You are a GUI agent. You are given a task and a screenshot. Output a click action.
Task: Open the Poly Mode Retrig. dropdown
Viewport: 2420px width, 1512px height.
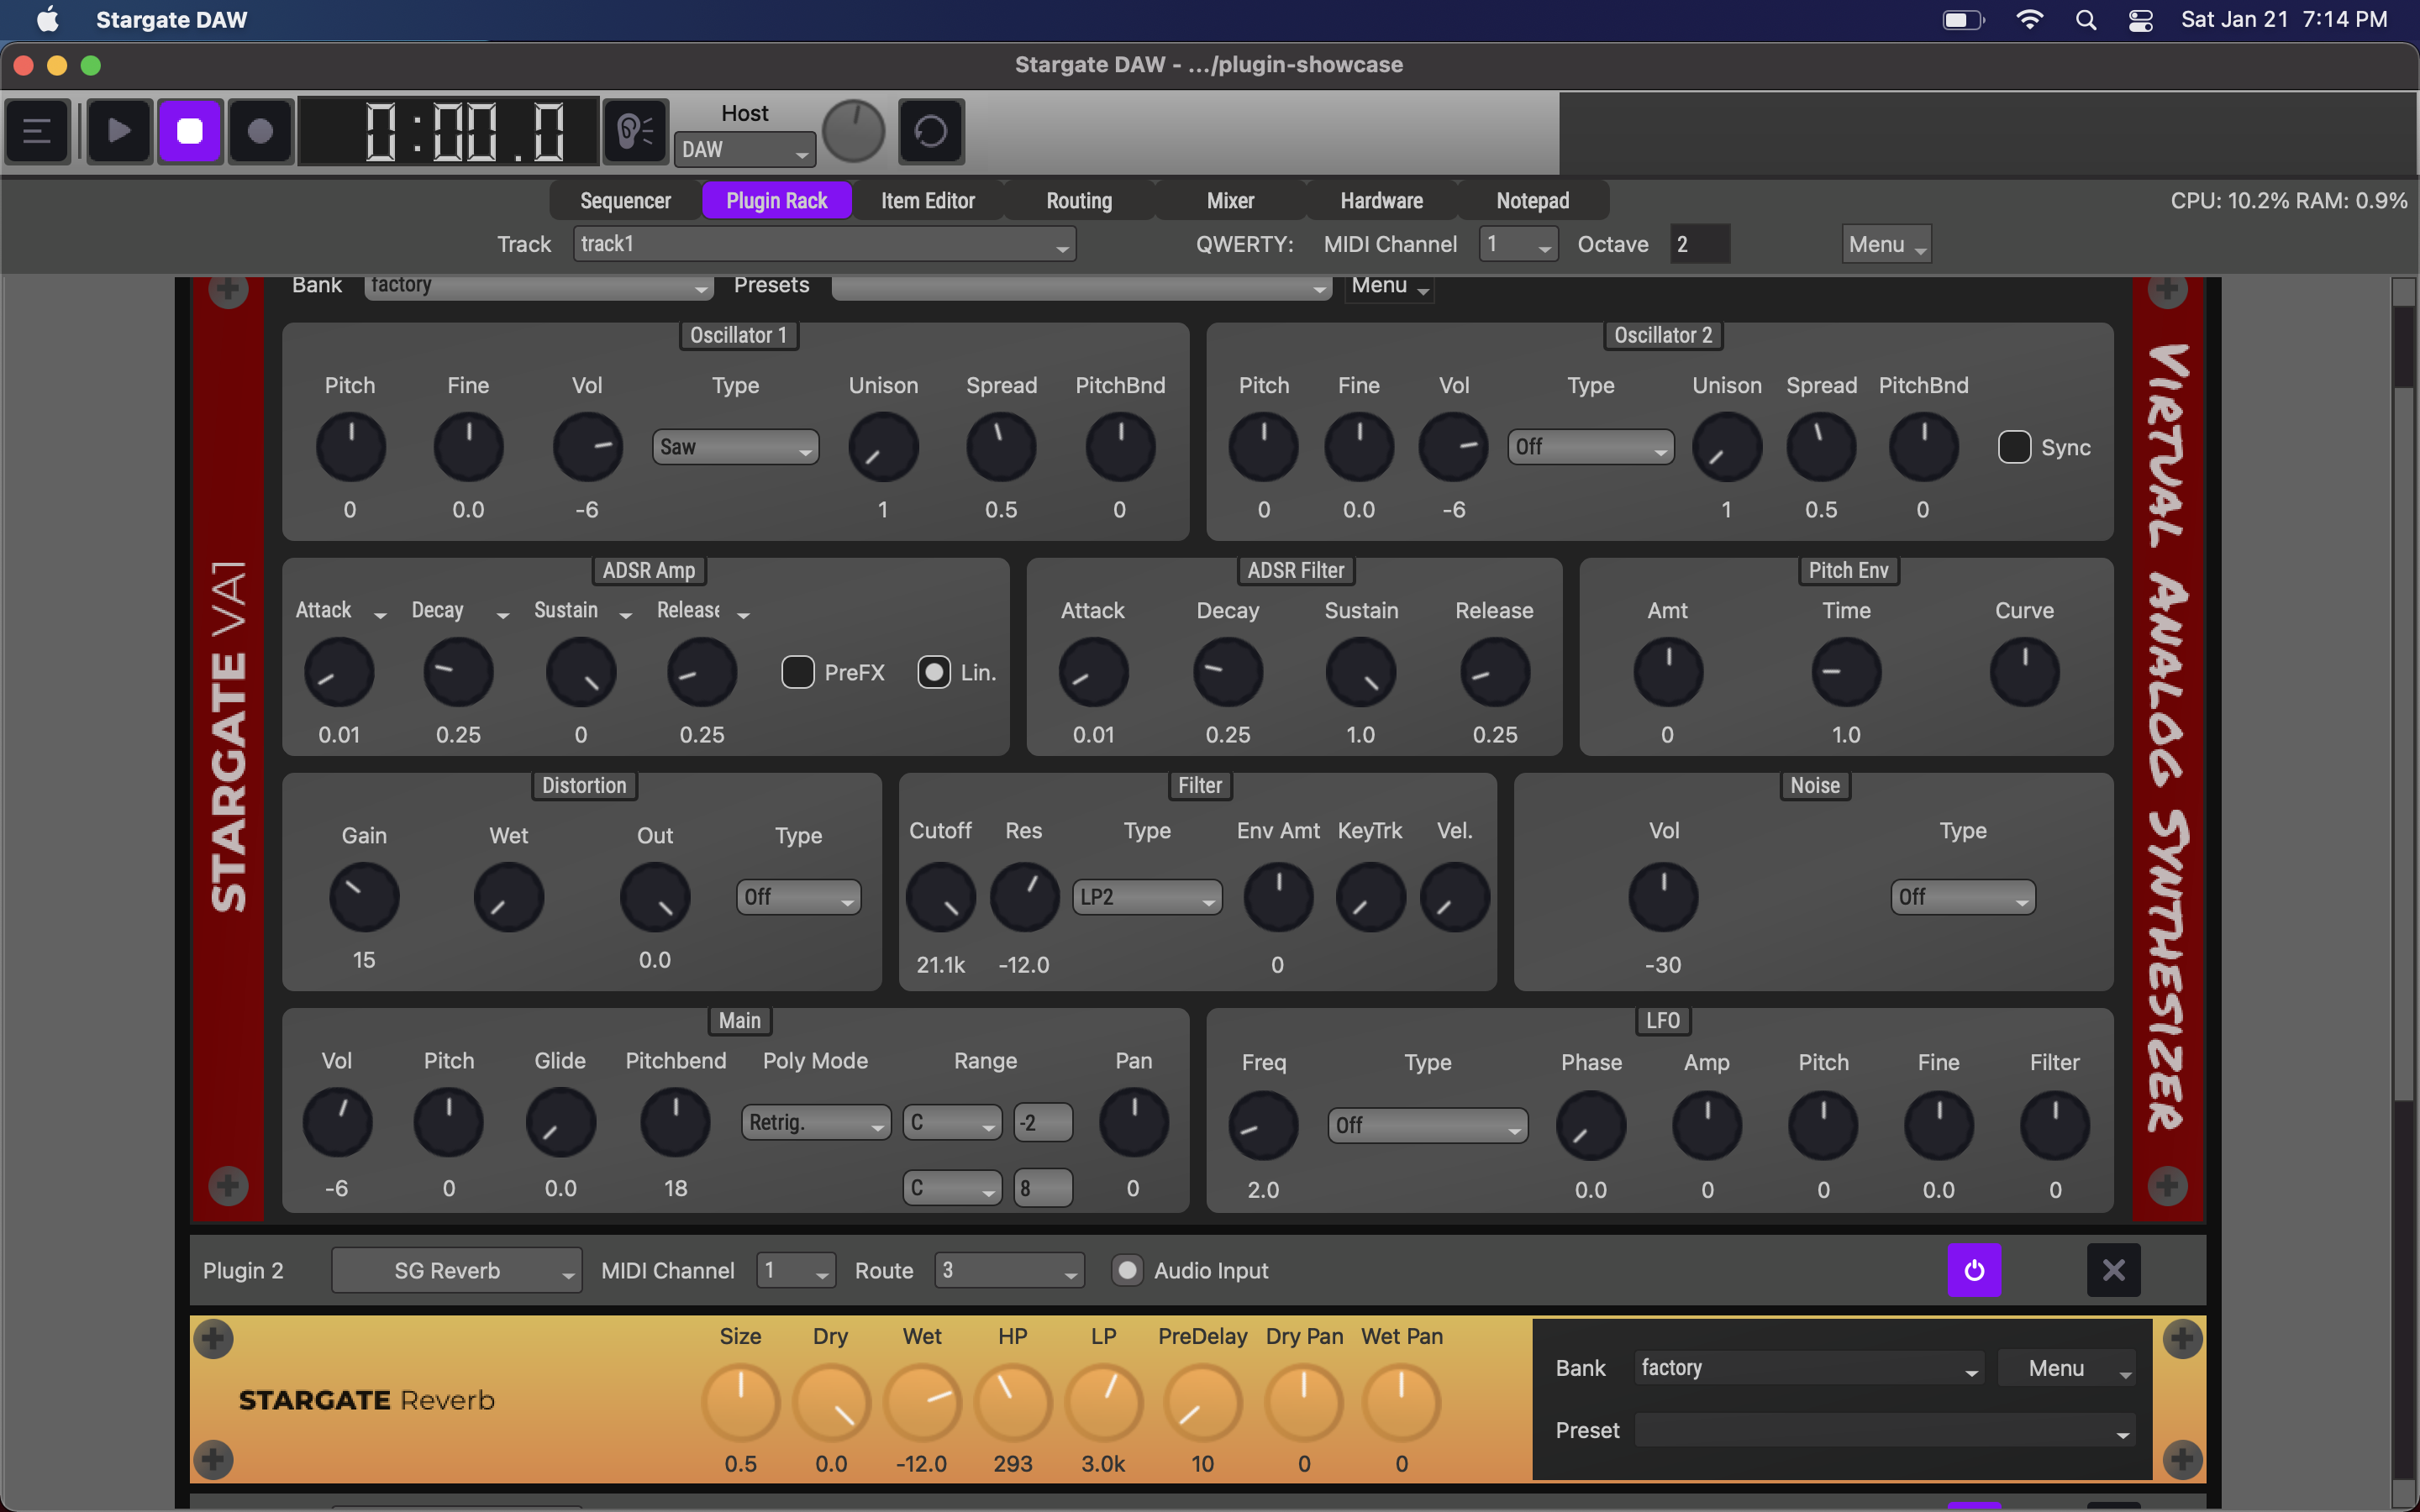[815, 1122]
